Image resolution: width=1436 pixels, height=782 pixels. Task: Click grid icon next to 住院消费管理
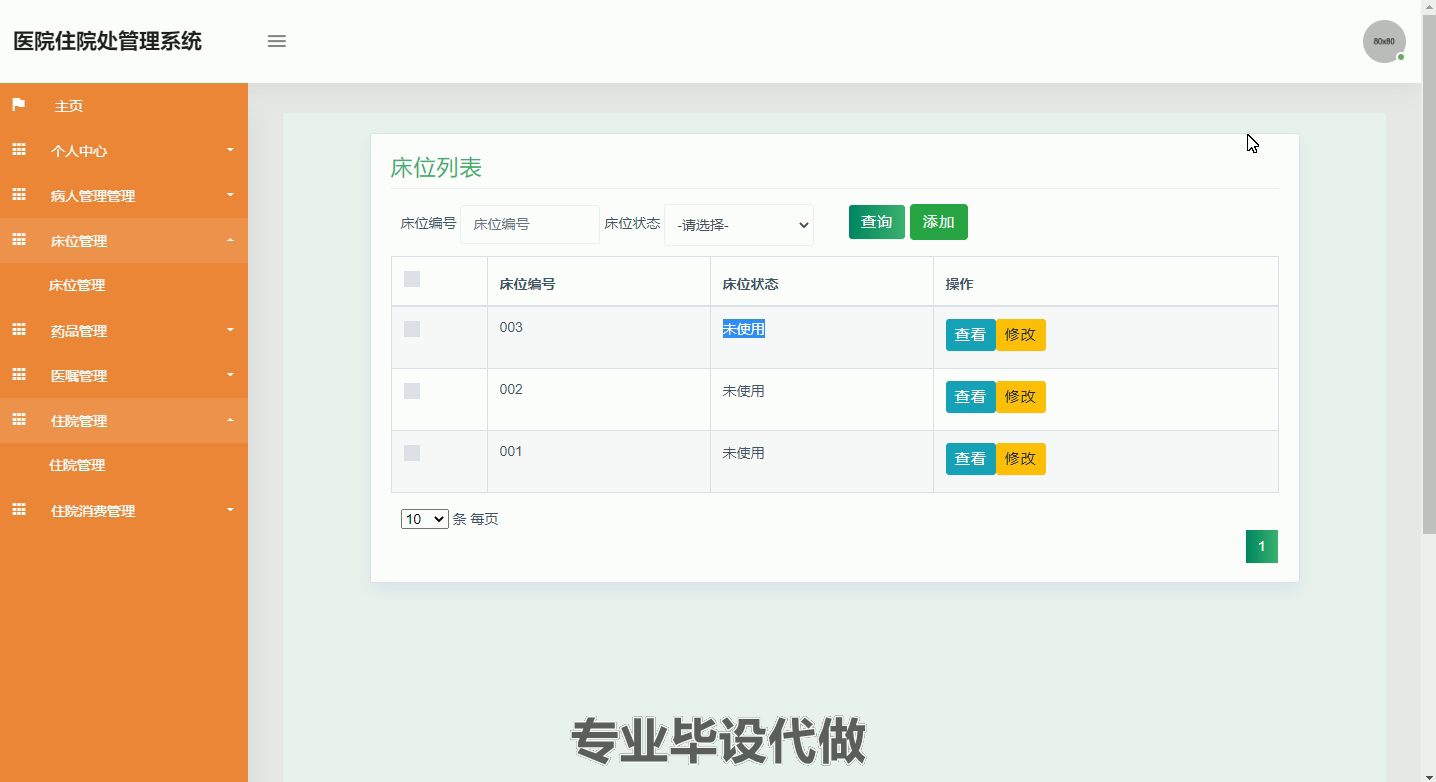(x=19, y=510)
